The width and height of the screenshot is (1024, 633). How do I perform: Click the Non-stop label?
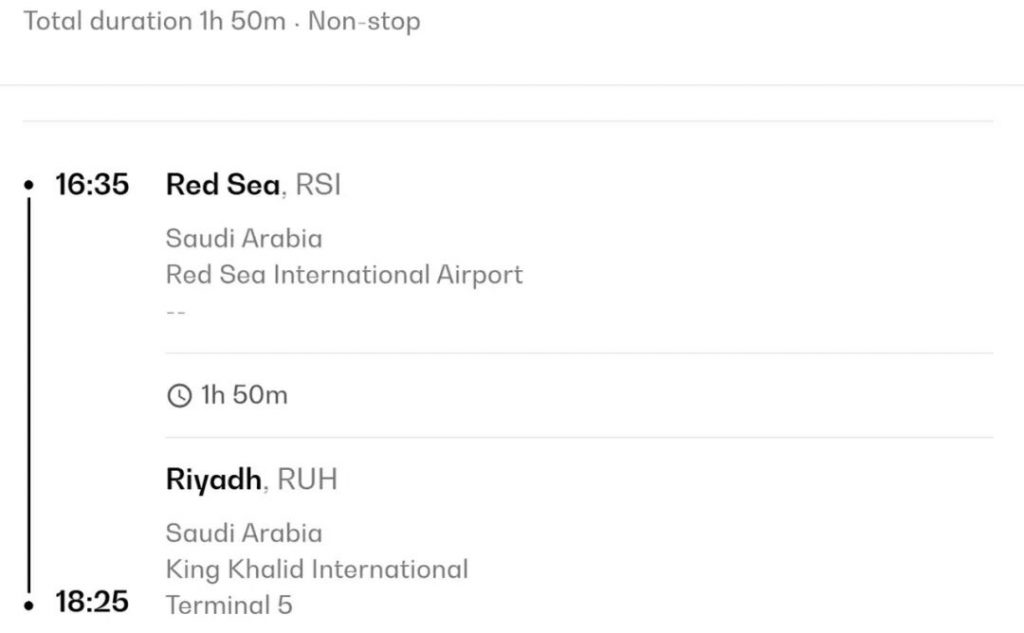click(364, 21)
